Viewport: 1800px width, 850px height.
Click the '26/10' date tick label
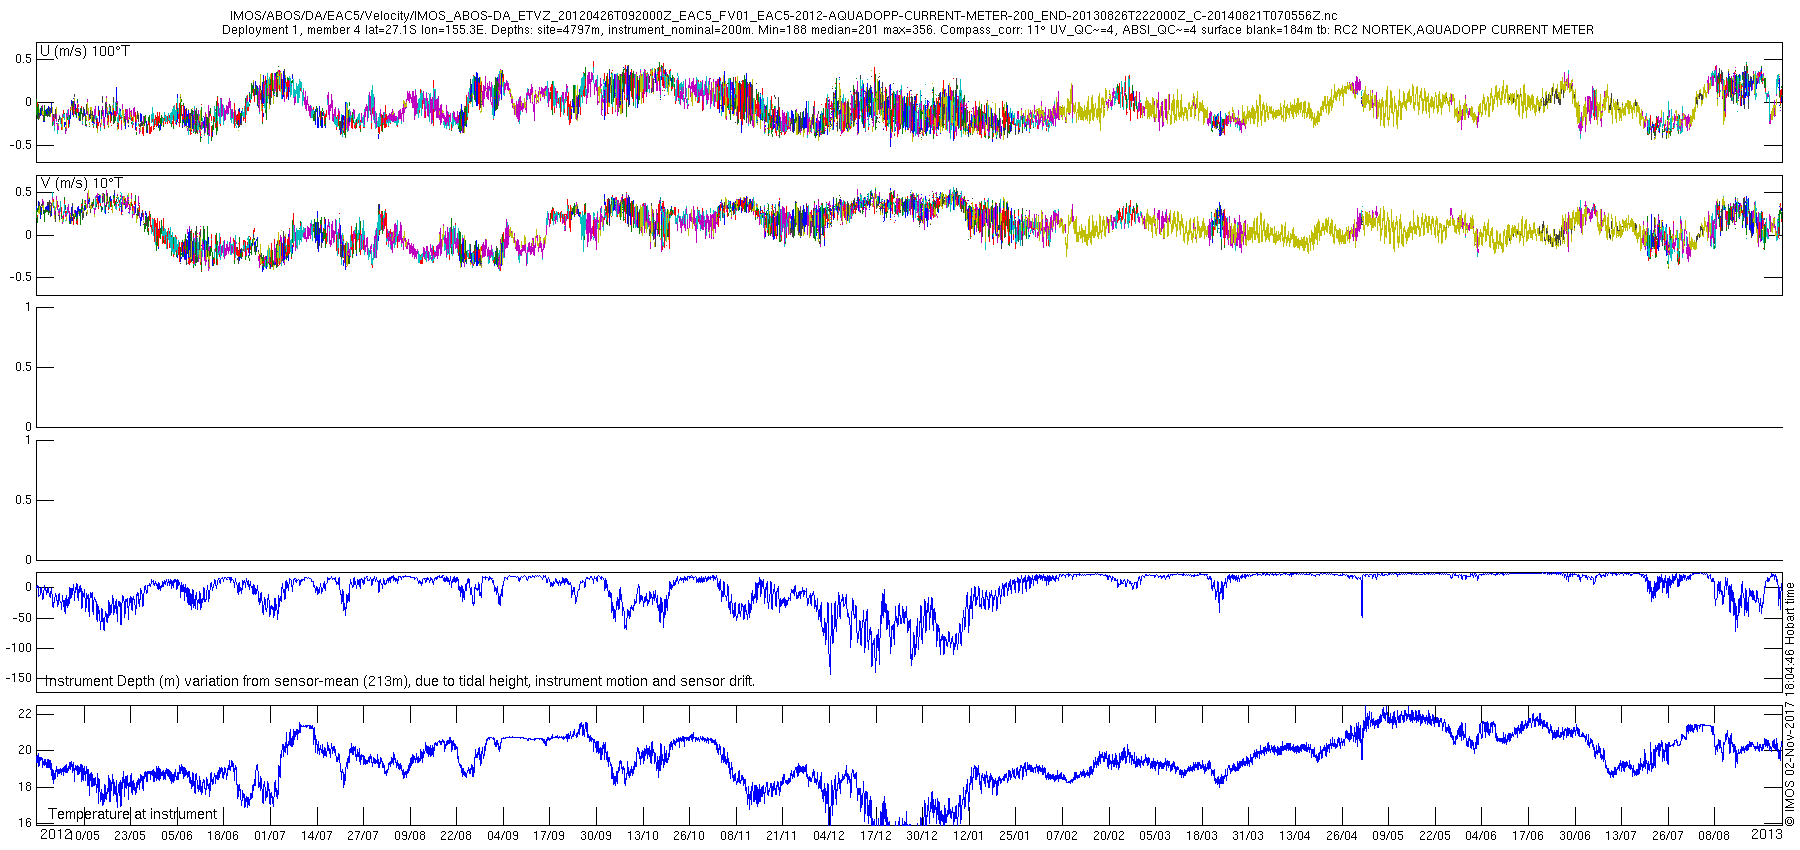[689, 836]
